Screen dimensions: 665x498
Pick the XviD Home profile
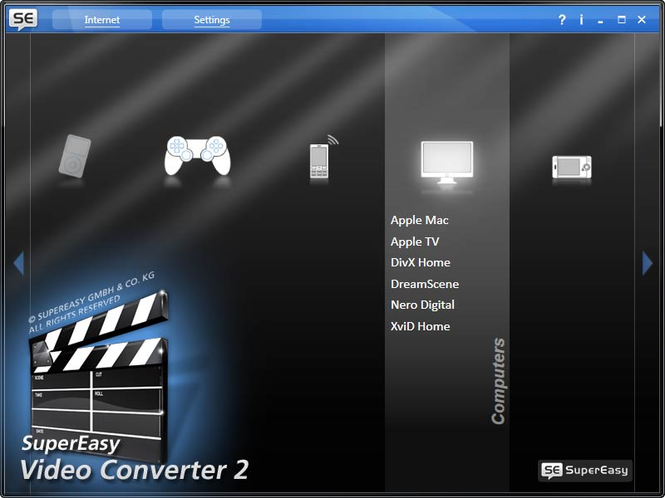coord(420,326)
